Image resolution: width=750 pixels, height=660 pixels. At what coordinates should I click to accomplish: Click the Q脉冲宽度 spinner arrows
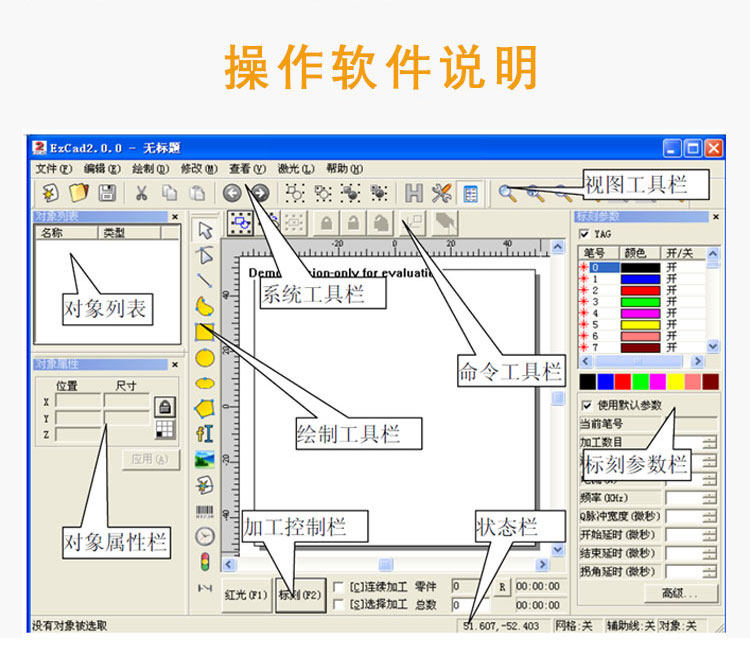coord(710,517)
